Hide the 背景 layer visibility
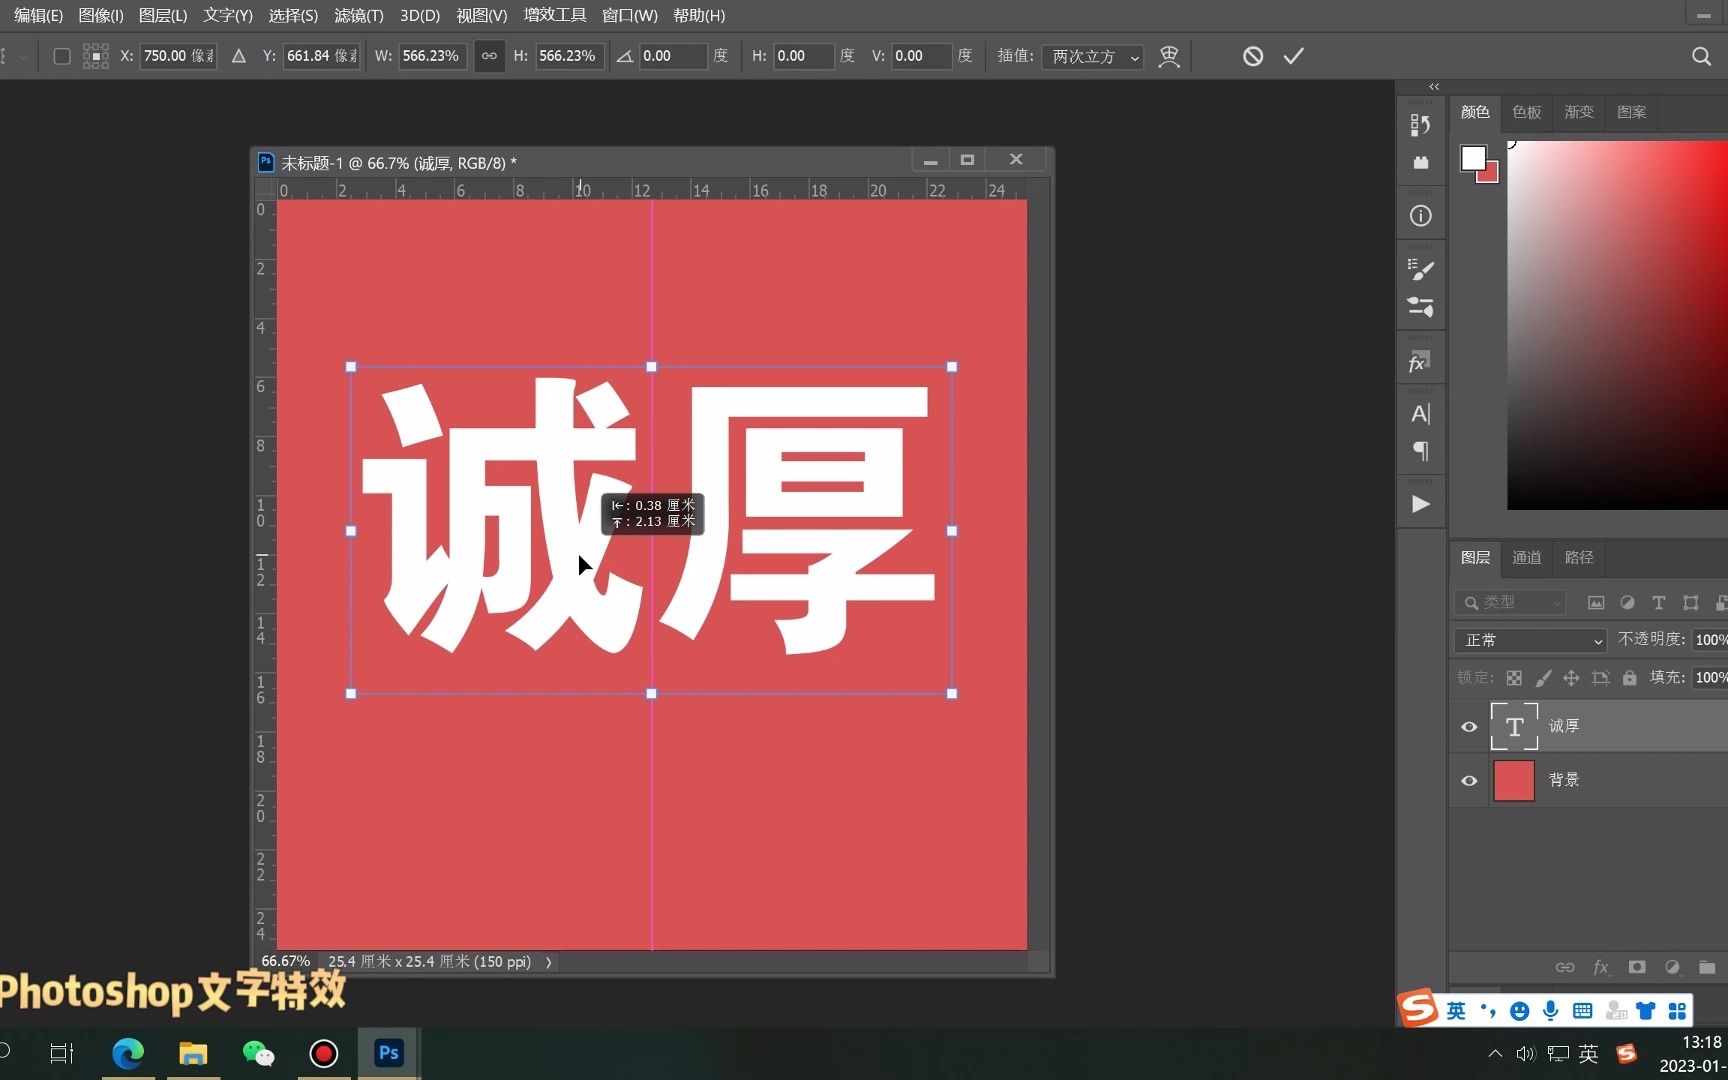Viewport: 1728px width, 1080px height. 1468,781
